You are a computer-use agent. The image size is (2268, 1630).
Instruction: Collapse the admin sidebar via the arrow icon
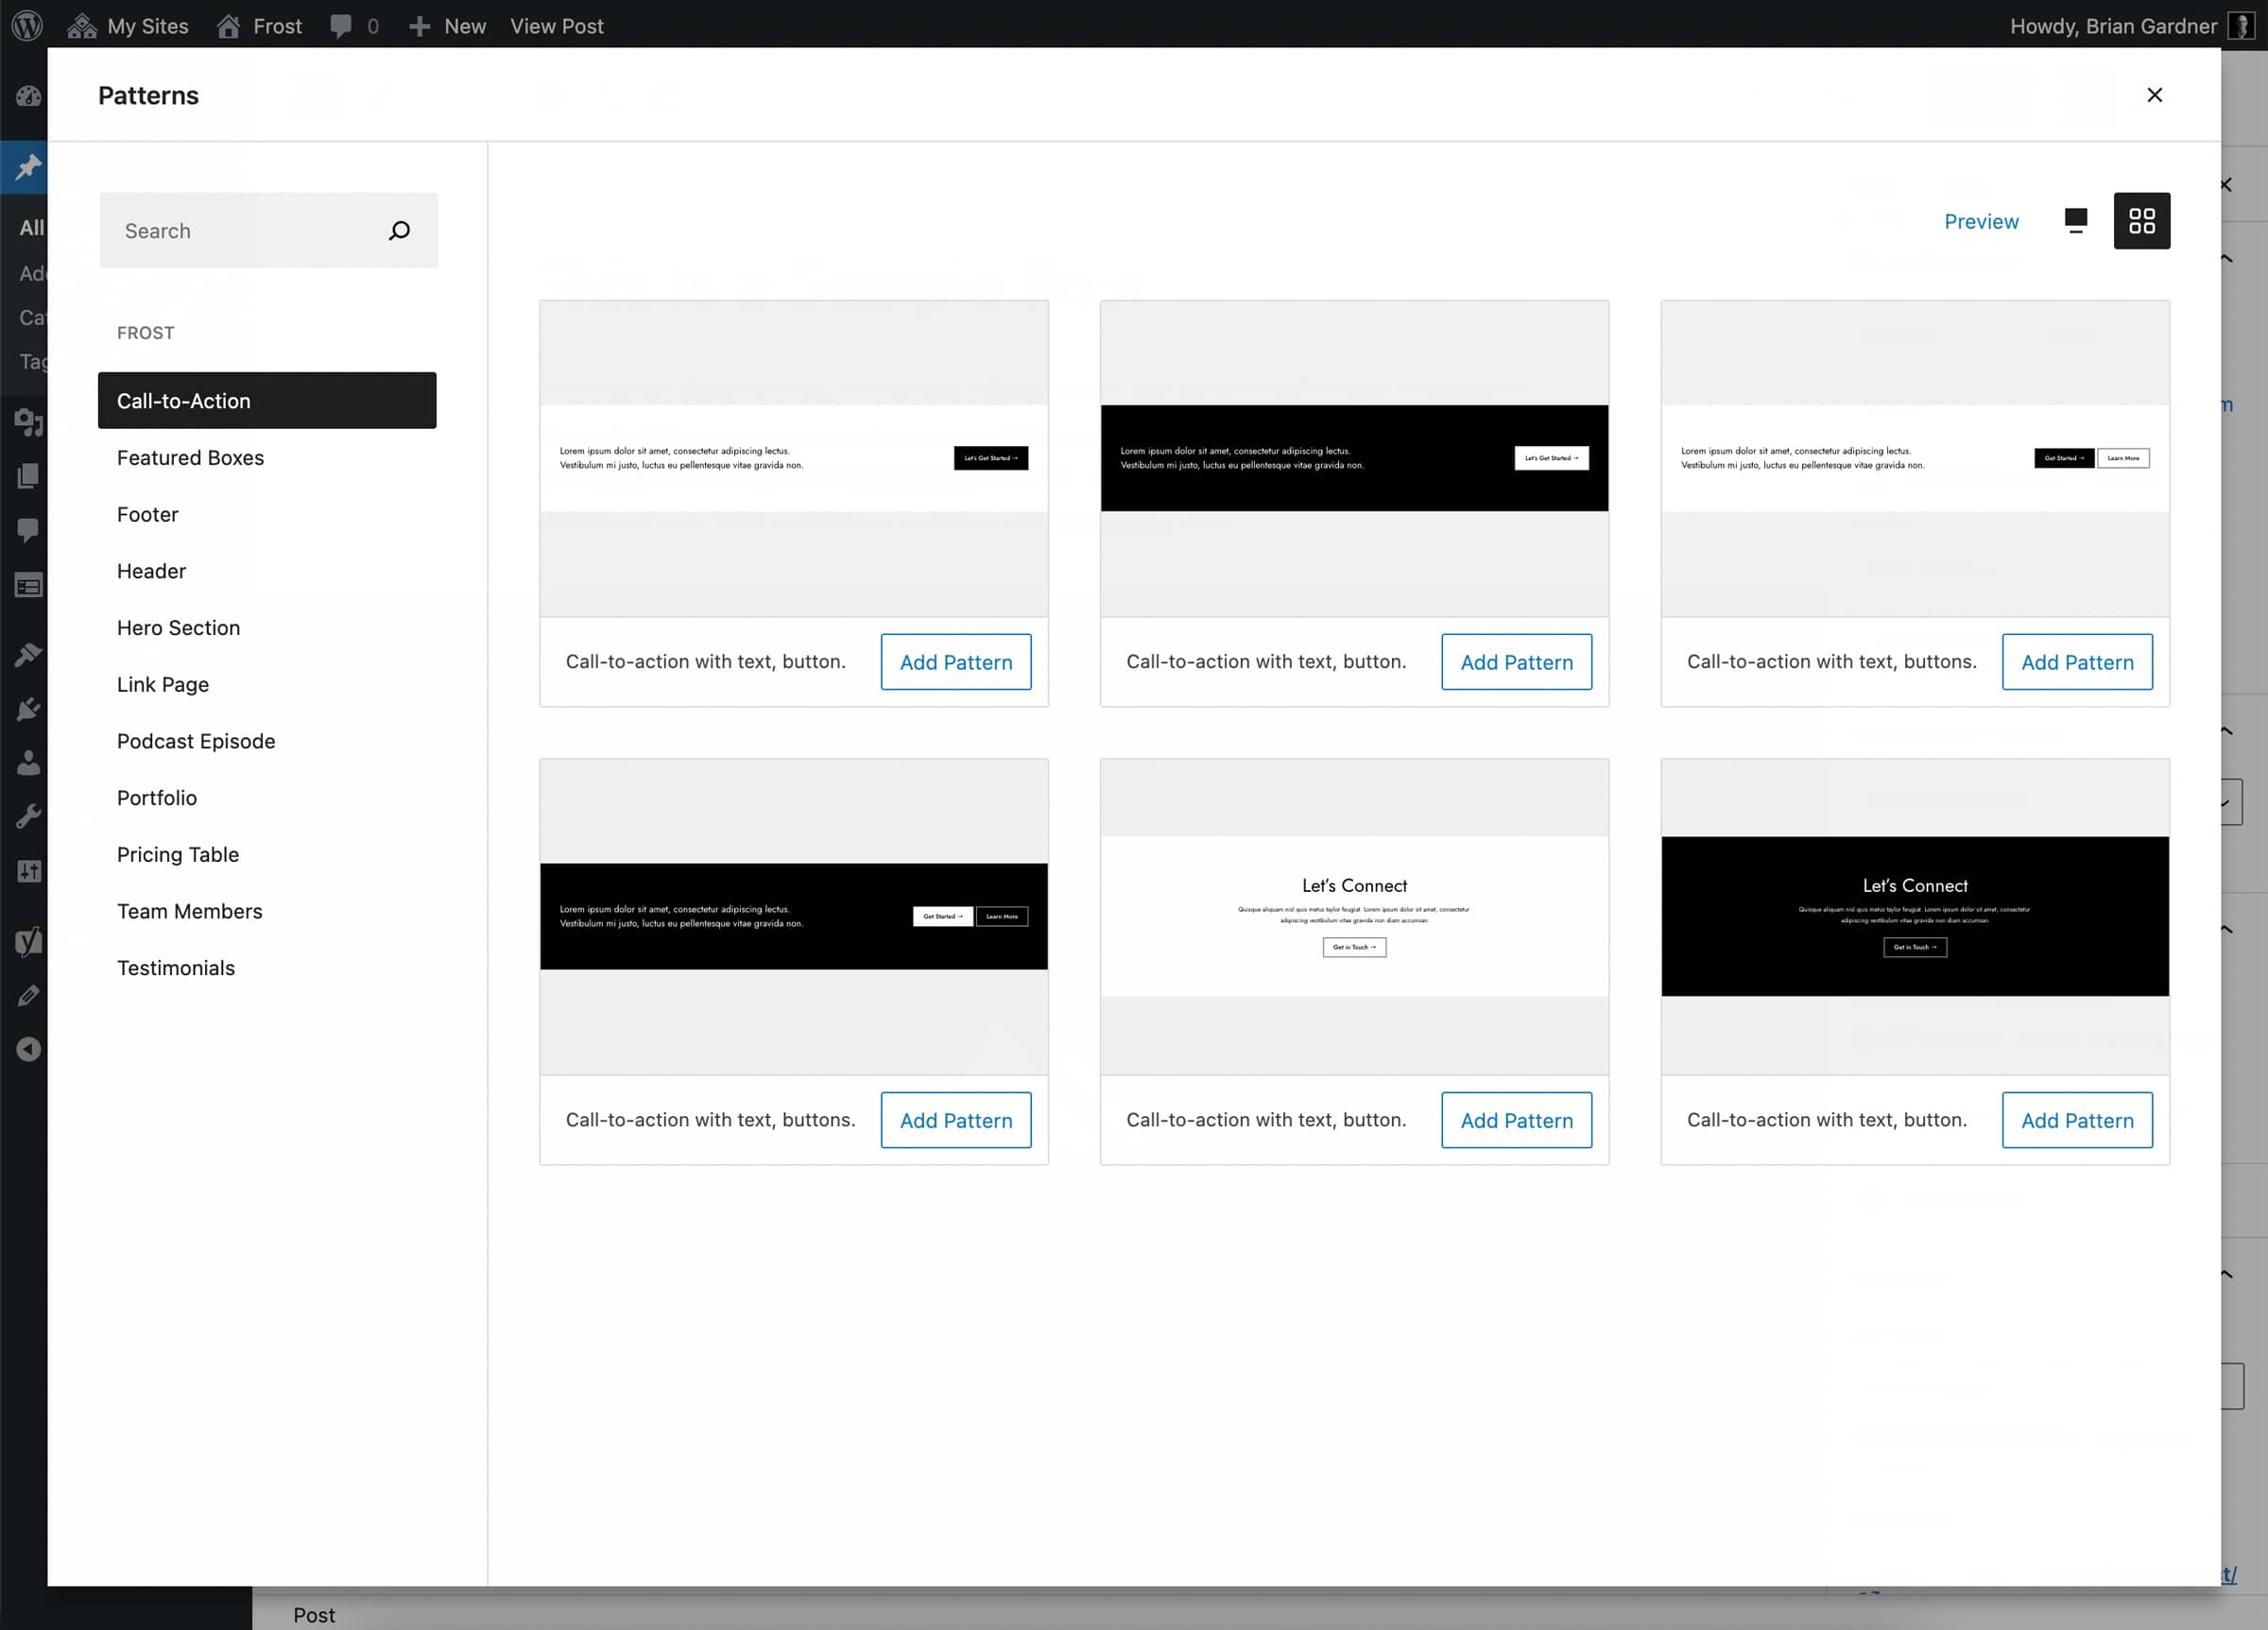click(x=28, y=1049)
